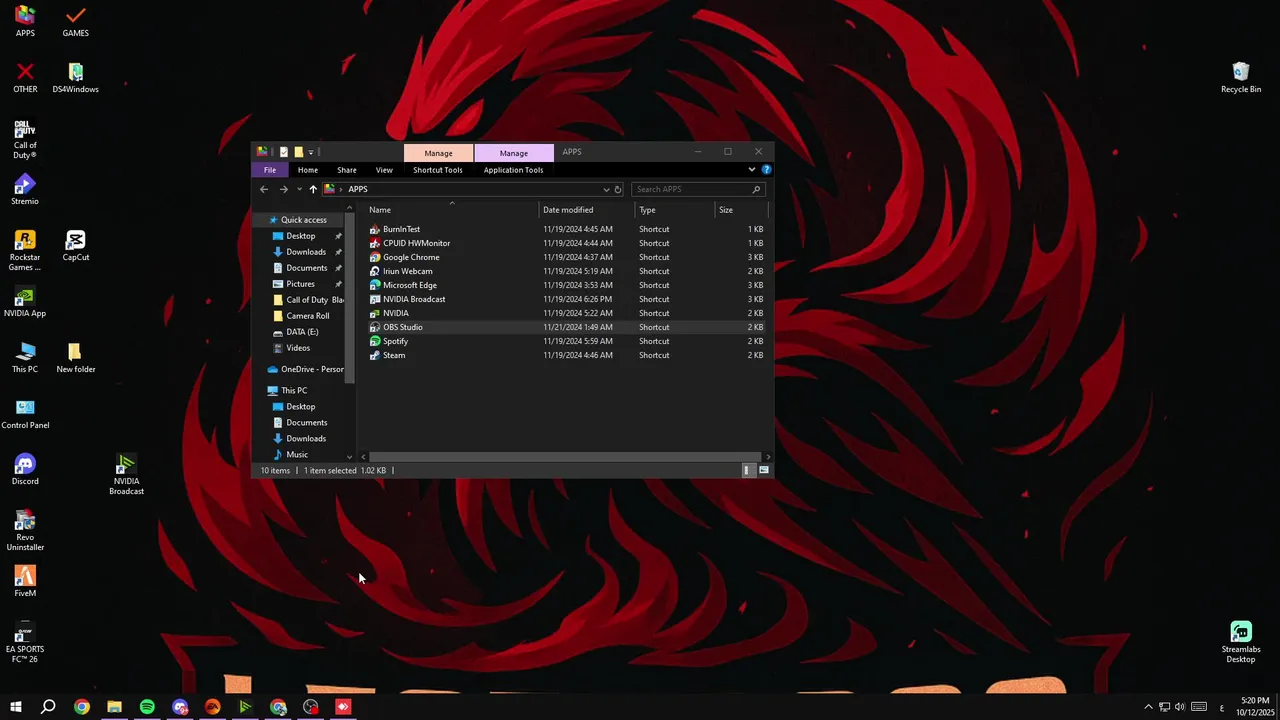1280x720 pixels.
Task: Open the taskbar search magnifier
Action: pyautogui.click(x=48, y=707)
